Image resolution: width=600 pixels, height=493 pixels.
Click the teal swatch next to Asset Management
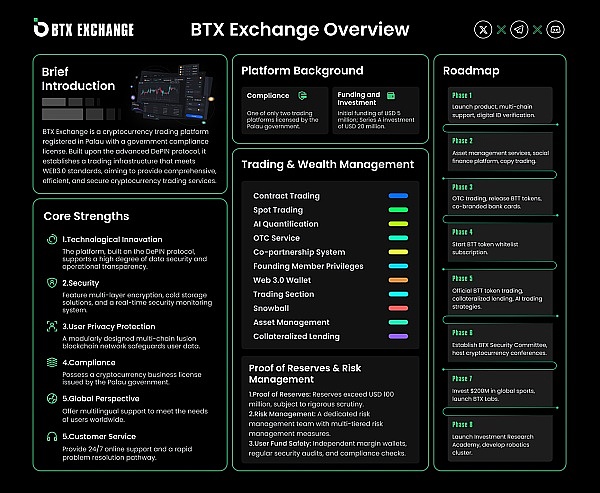click(x=398, y=322)
